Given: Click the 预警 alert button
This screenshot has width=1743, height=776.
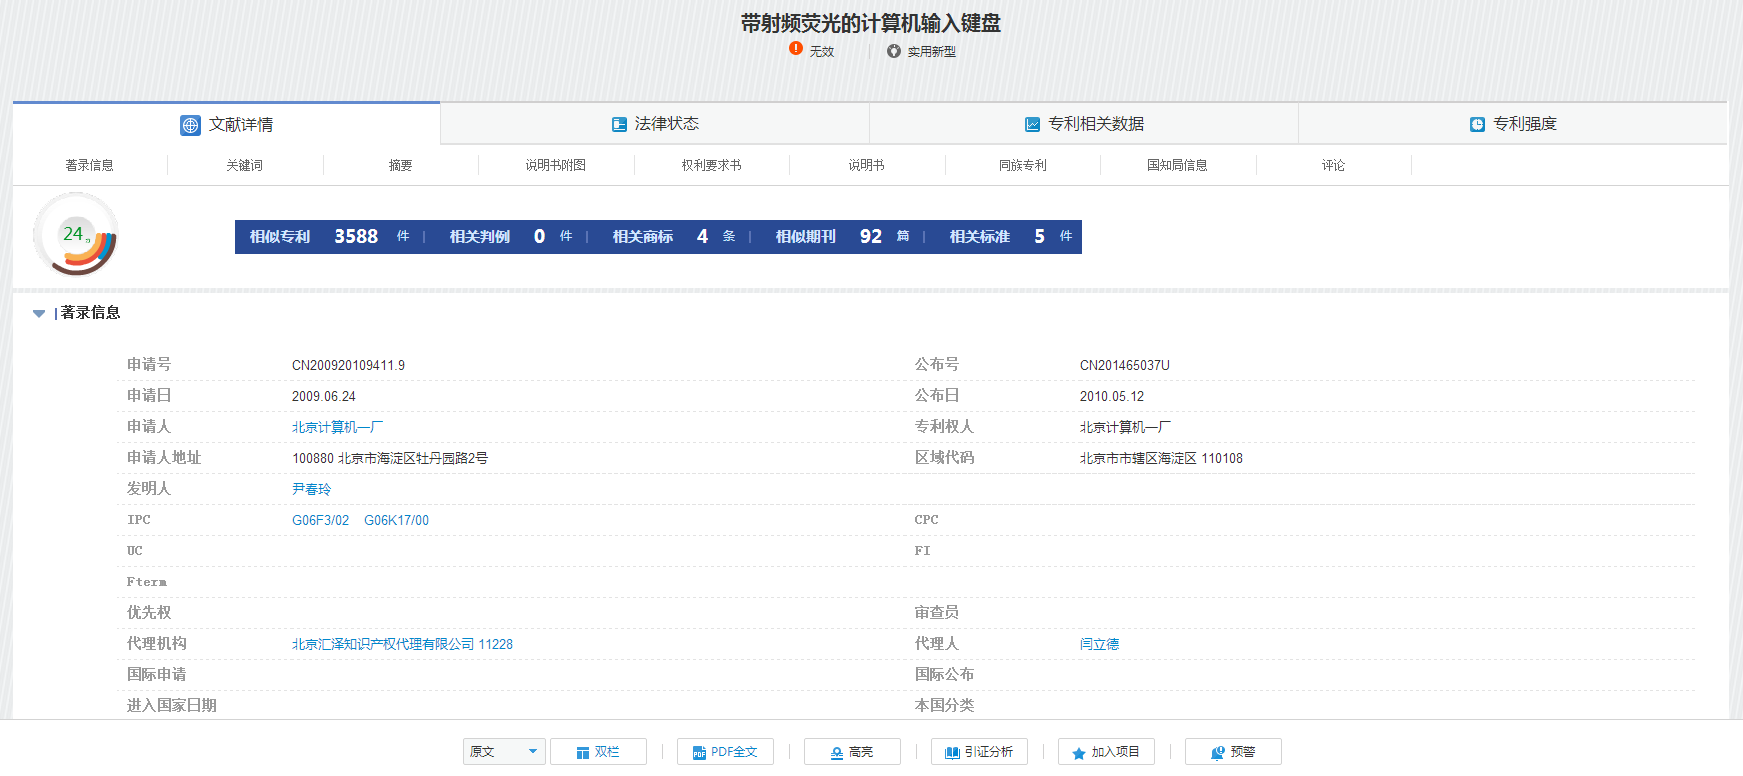Looking at the screenshot, I should [1233, 752].
